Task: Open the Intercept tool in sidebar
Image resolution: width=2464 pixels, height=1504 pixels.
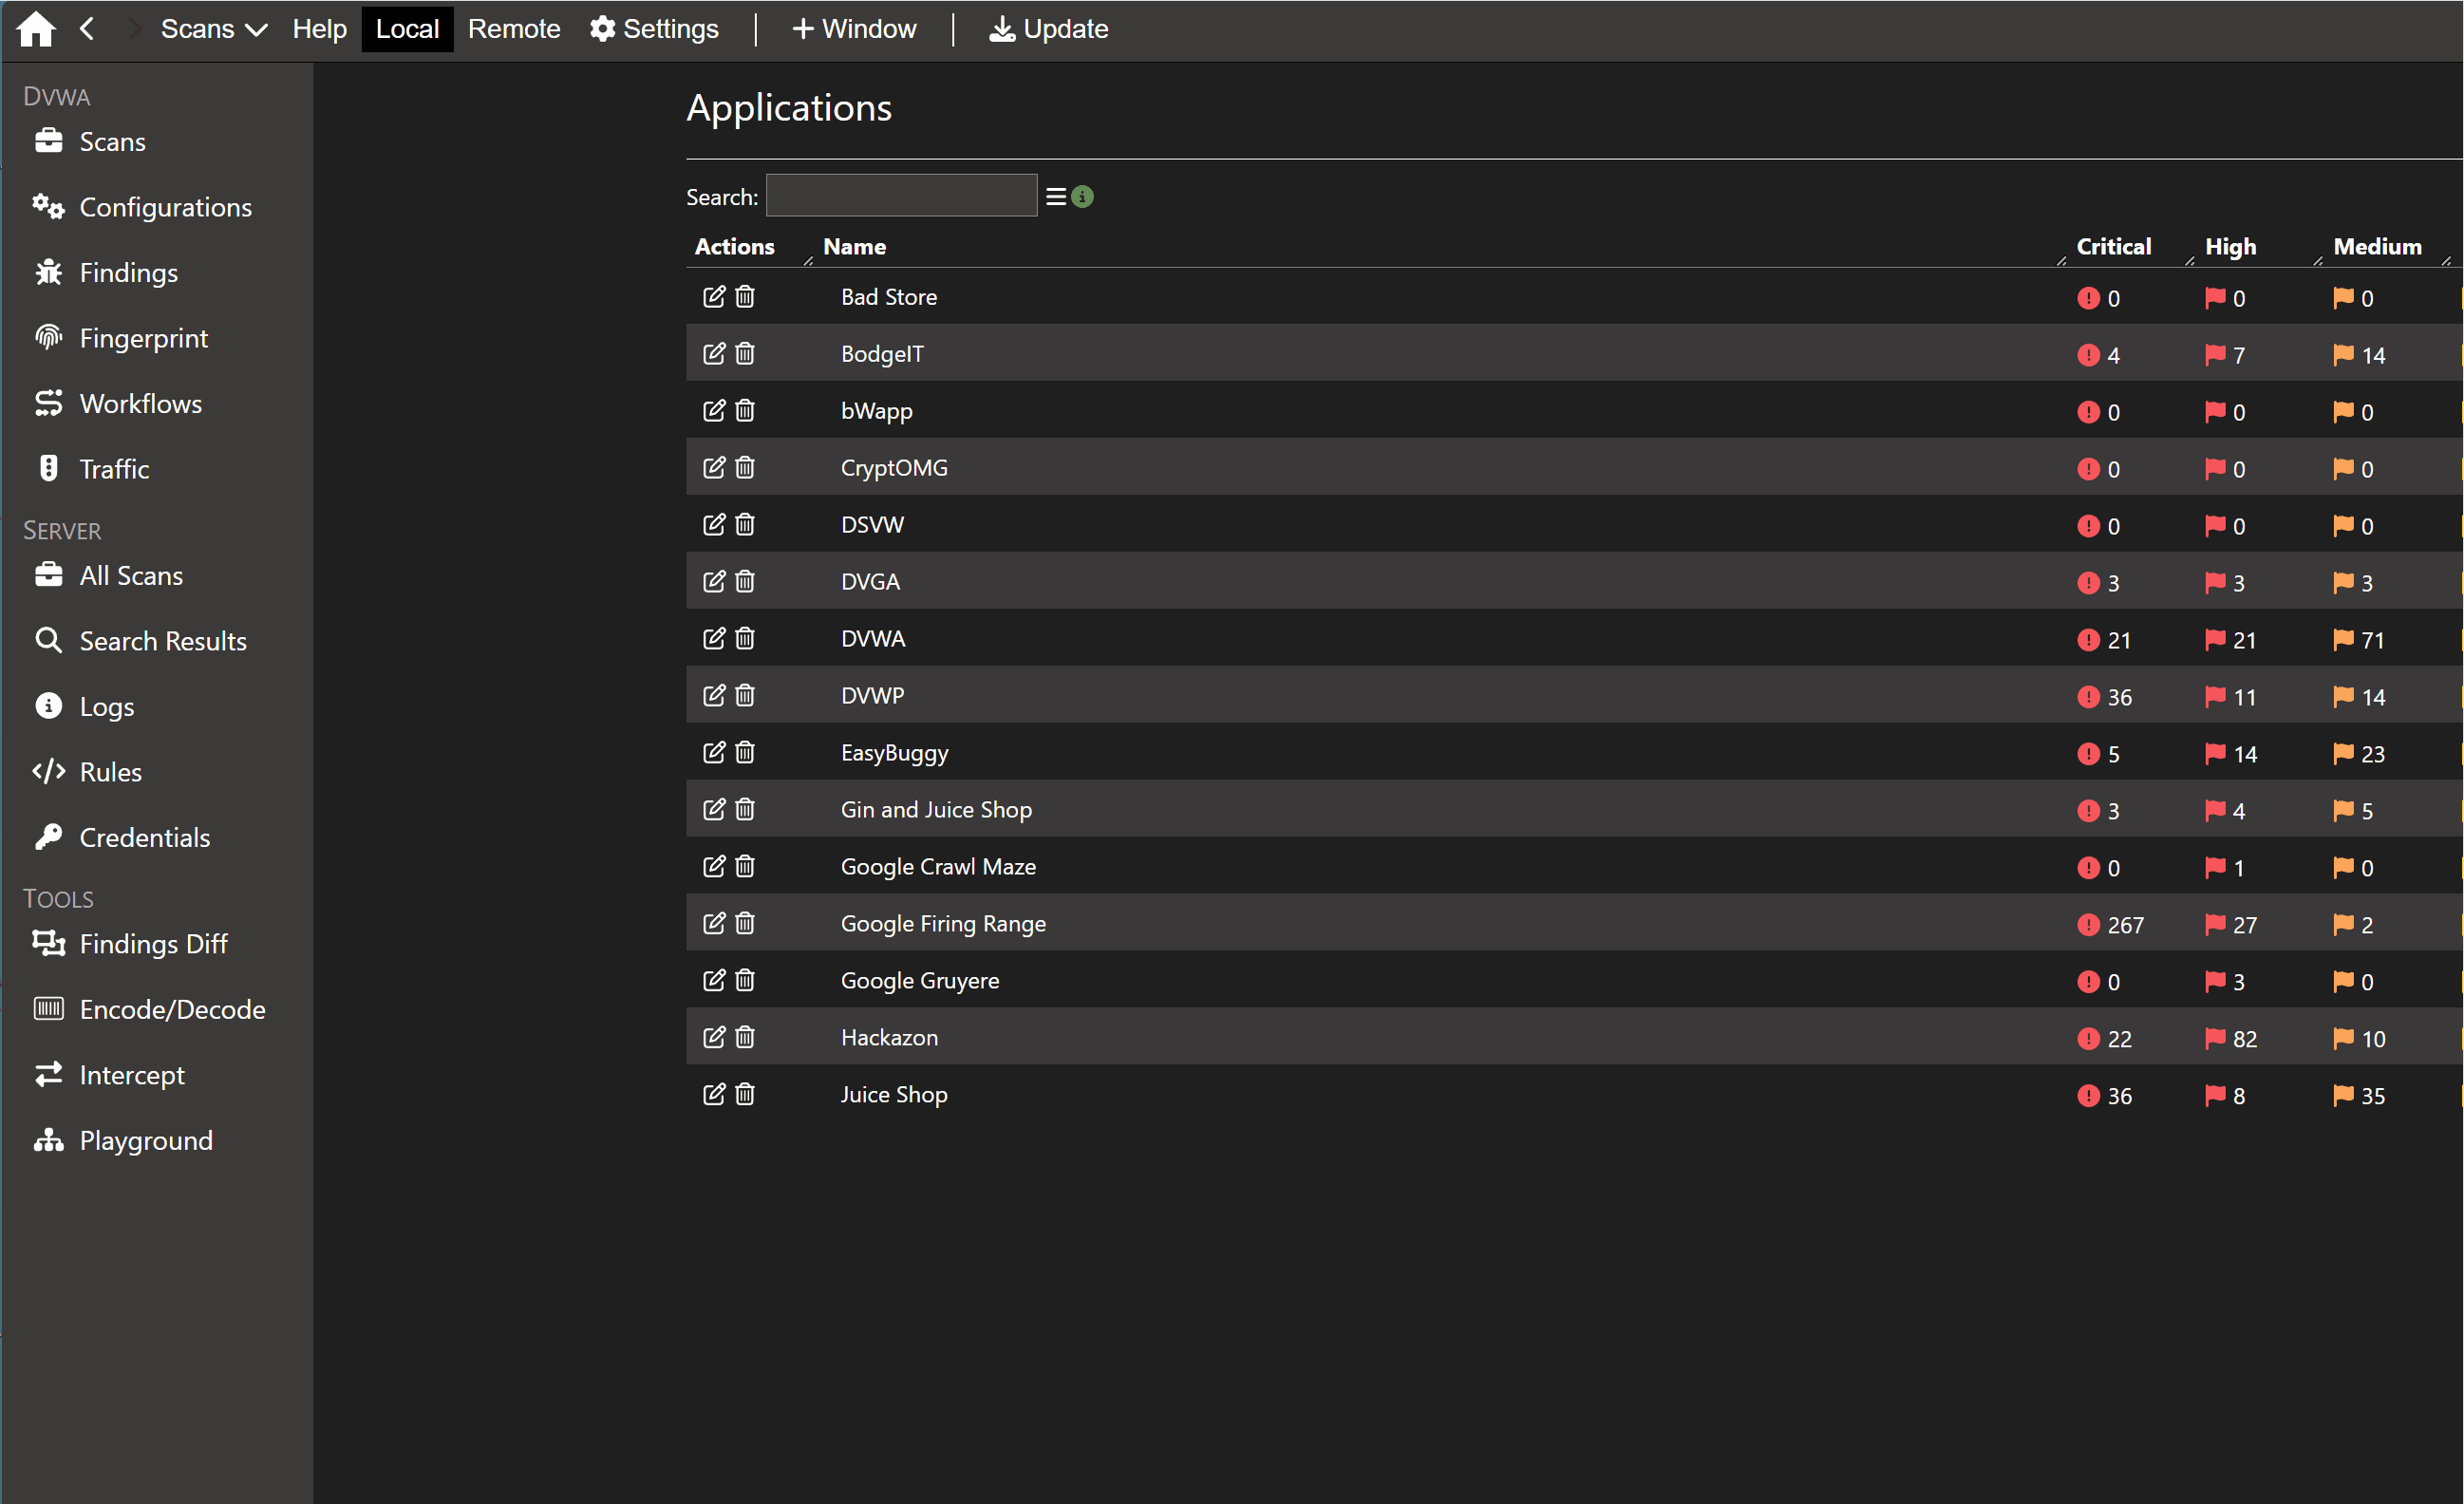Action: 131,1075
